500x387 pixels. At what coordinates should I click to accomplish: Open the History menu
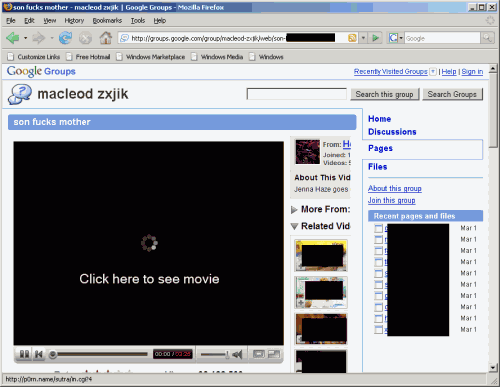(x=74, y=21)
